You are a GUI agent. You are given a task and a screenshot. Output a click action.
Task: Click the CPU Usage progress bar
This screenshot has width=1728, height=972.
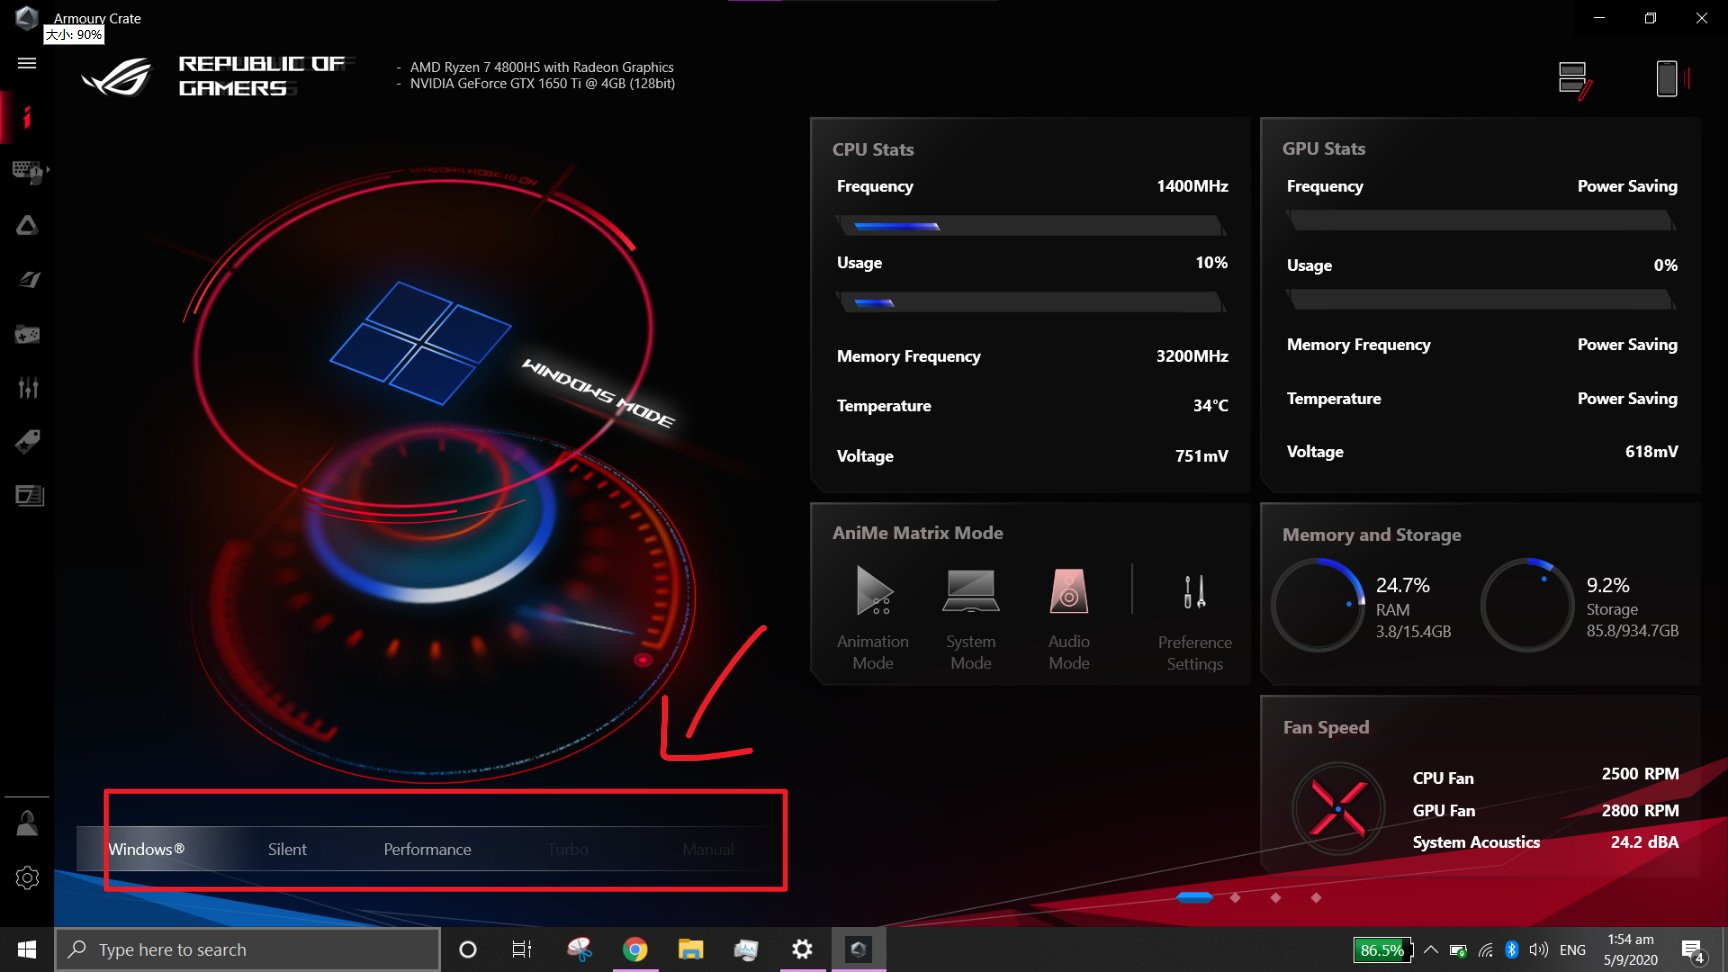tap(1032, 302)
